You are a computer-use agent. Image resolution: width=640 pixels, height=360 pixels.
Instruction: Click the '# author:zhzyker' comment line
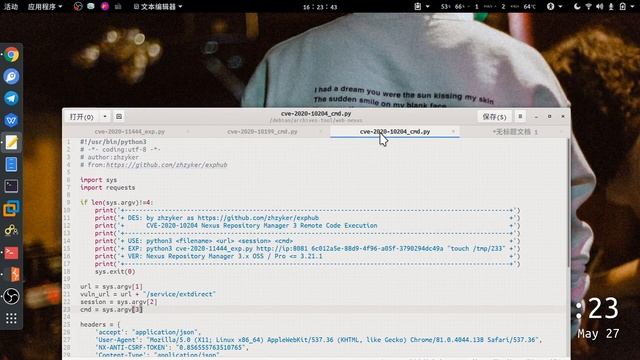tap(109, 157)
